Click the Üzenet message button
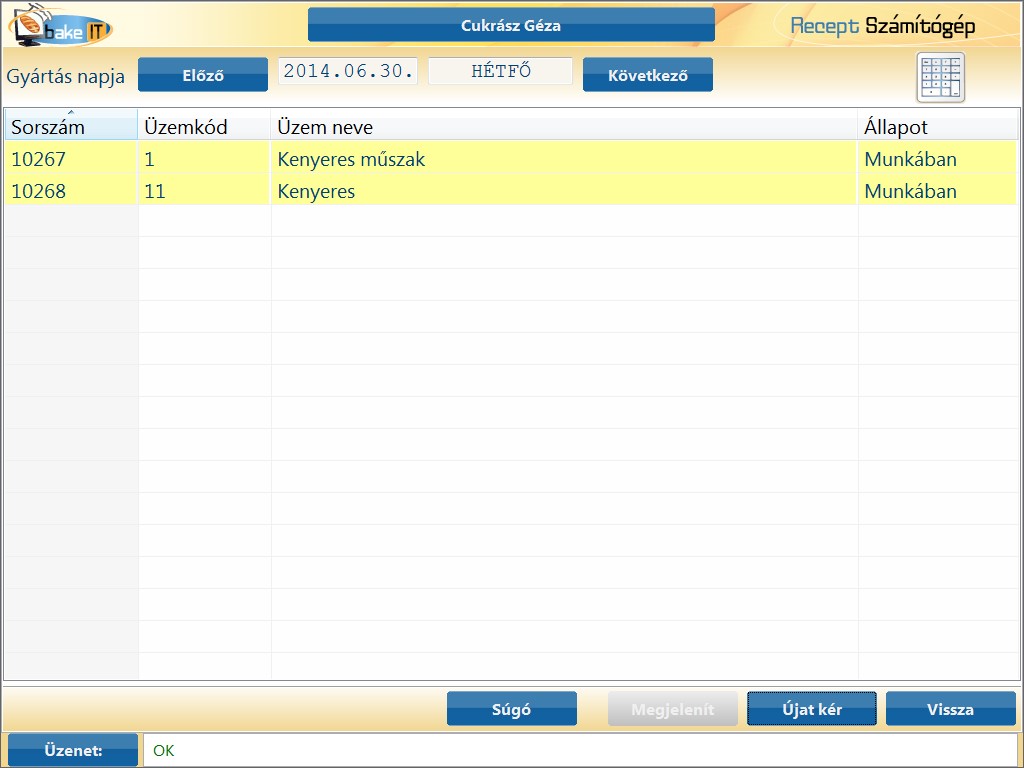Viewport: 1024px width, 768px height. pos(72,750)
